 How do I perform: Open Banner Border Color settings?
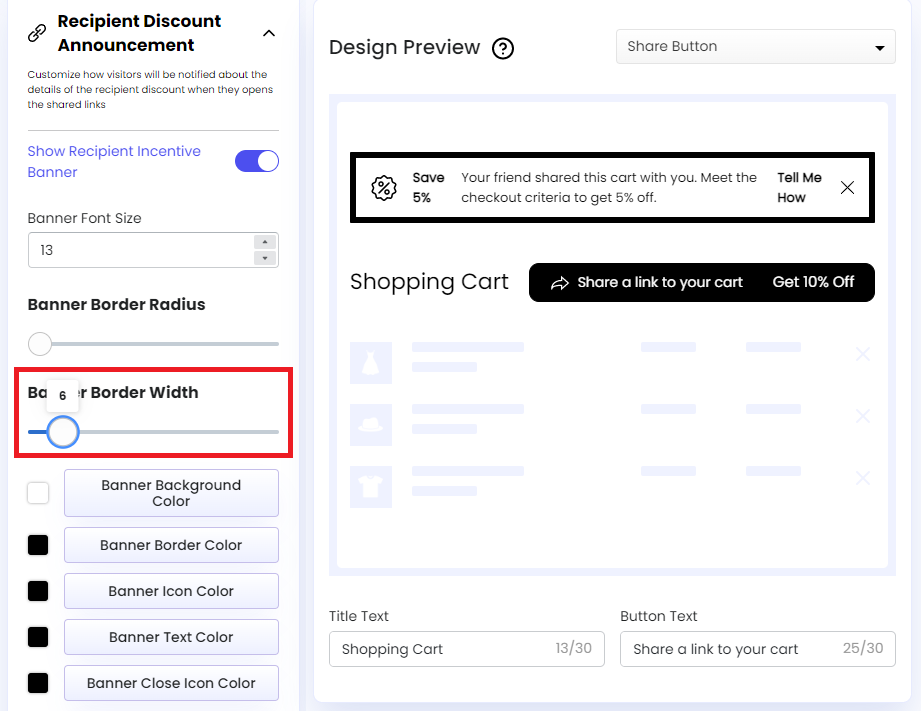pos(171,545)
